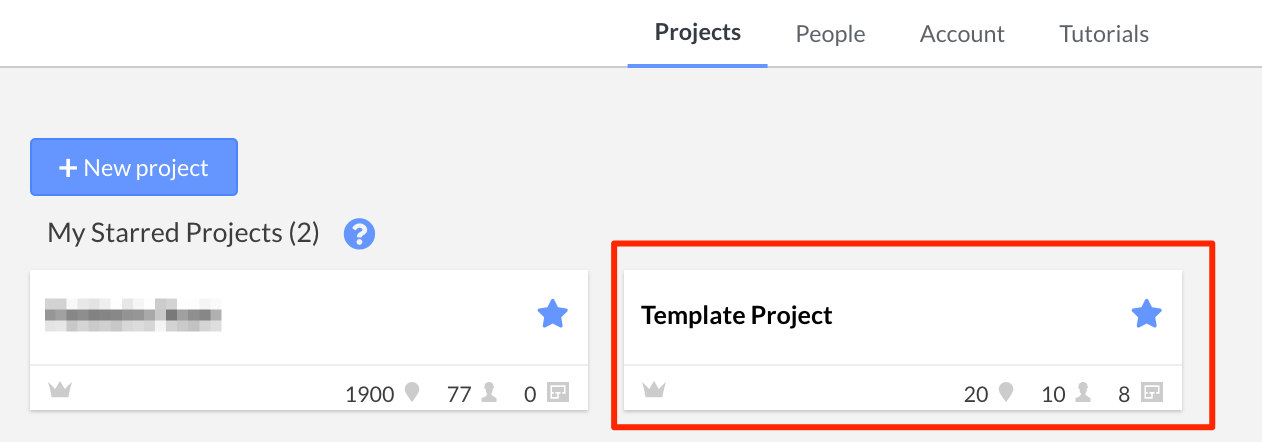The width and height of the screenshot is (1262, 442).
Task: Unstar the blurred-name project card
Action: pos(553,316)
